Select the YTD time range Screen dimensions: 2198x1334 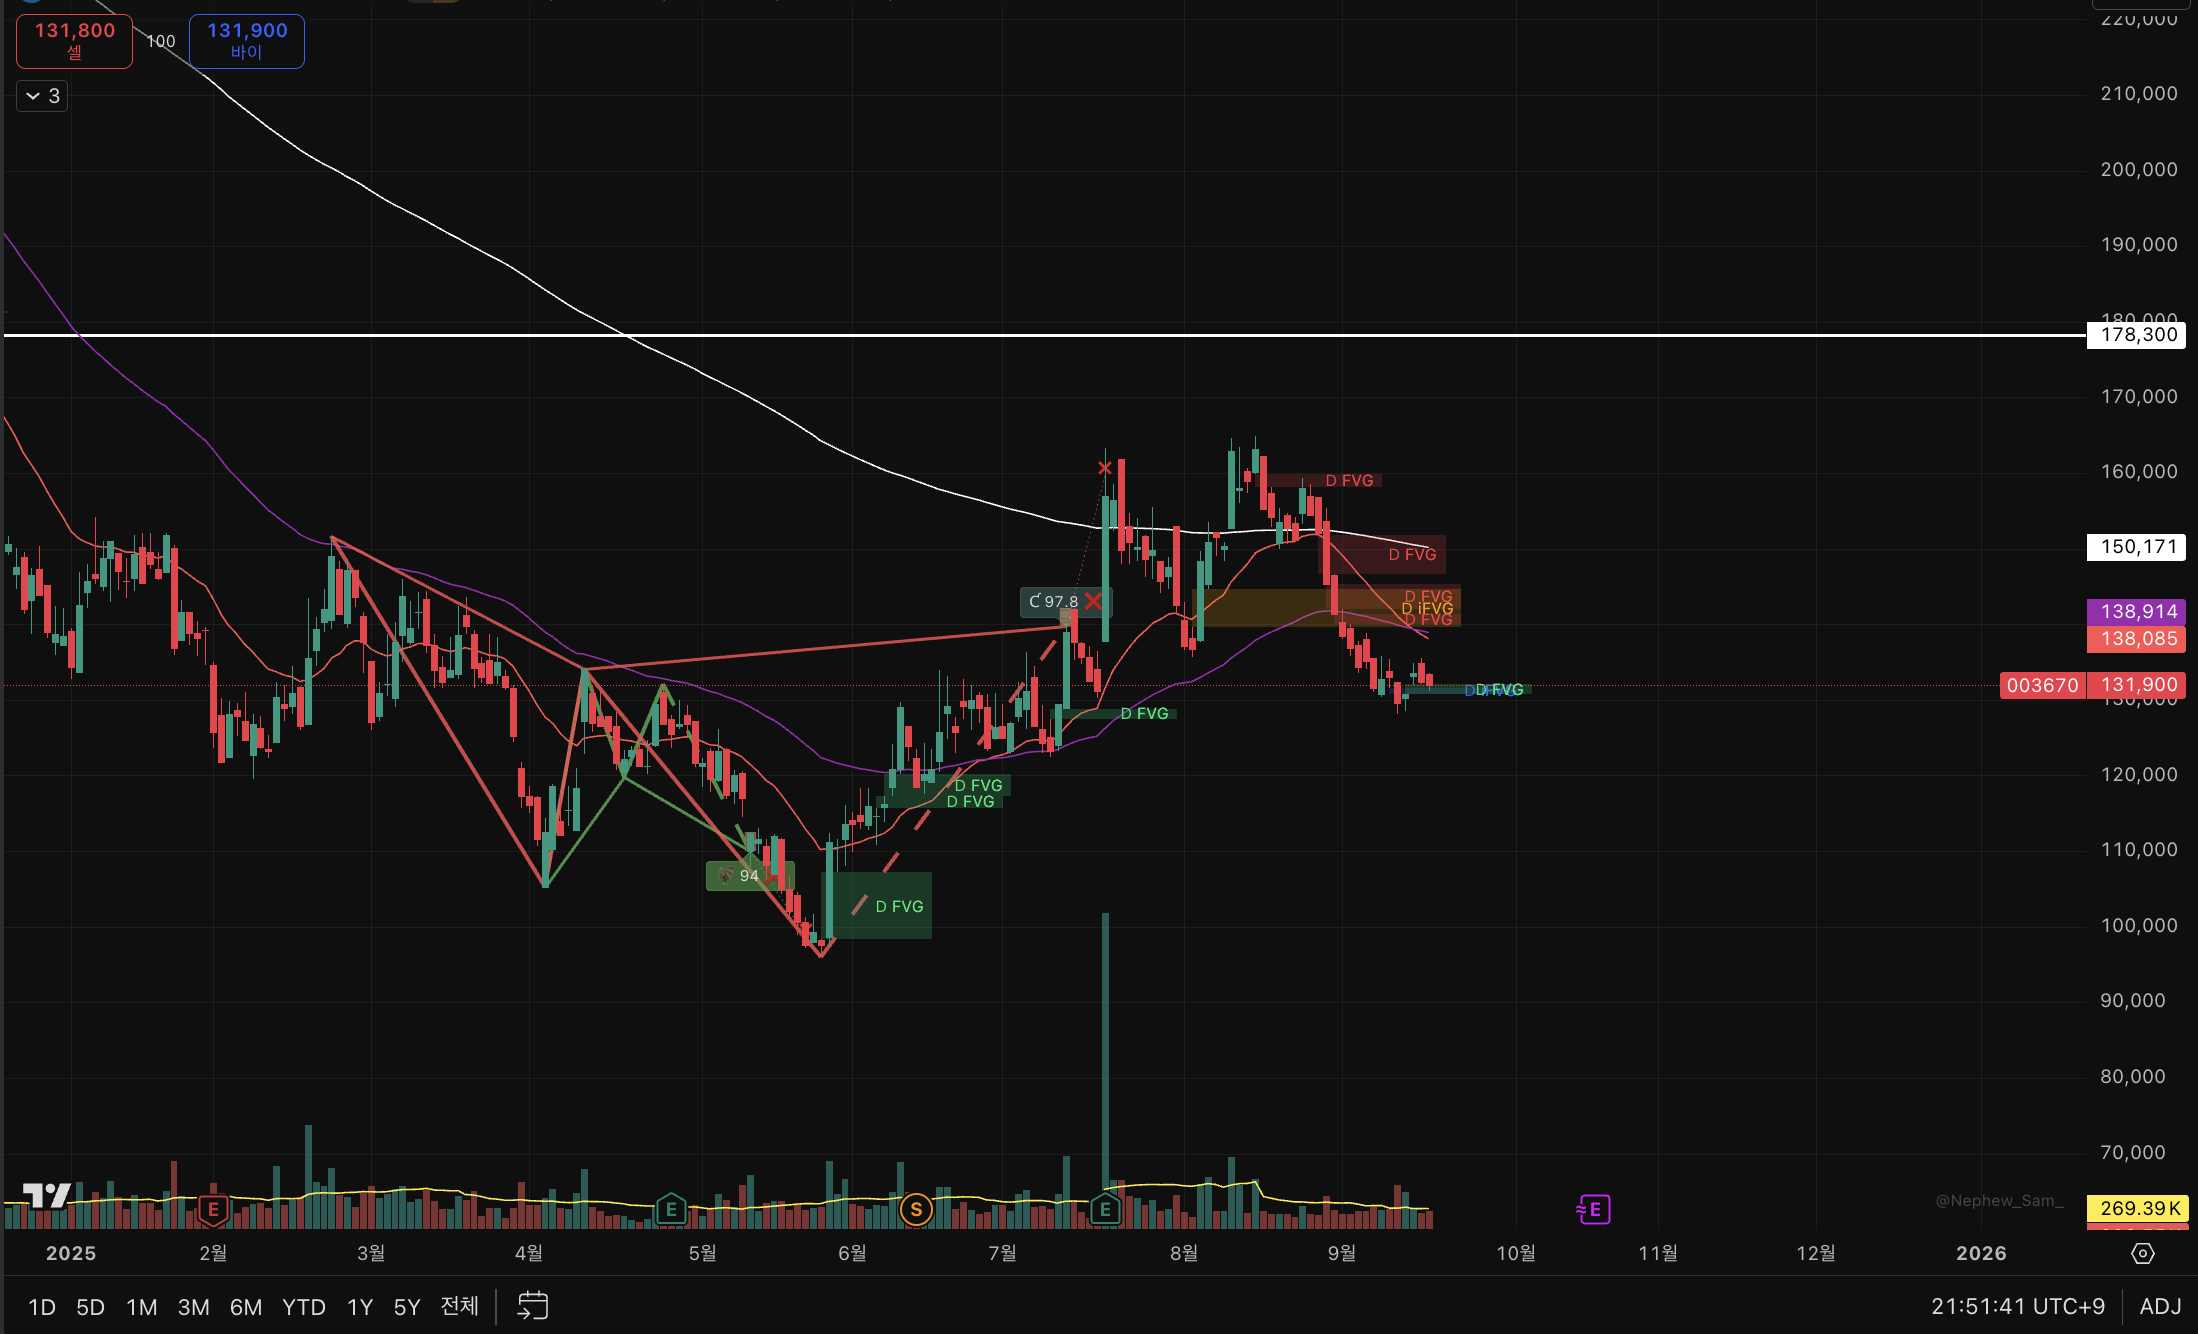pyautogui.click(x=303, y=1307)
